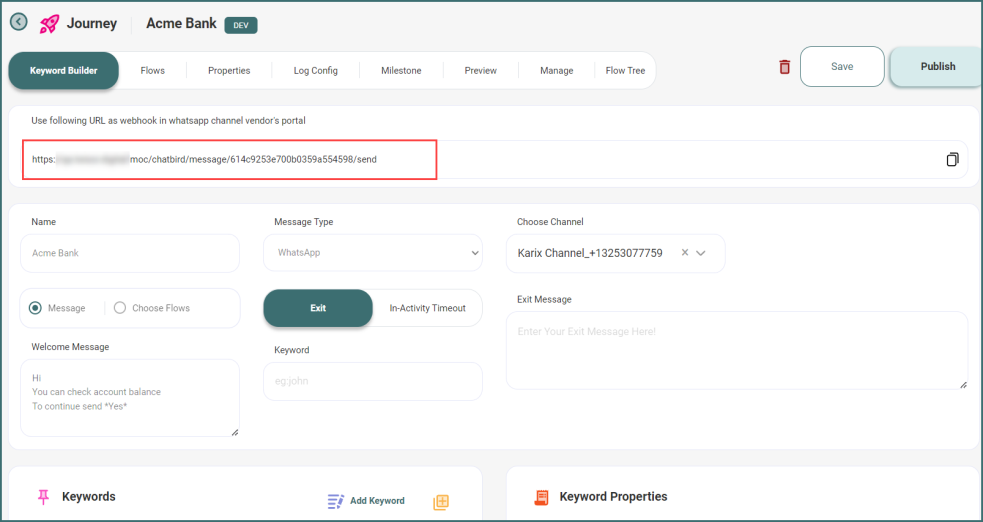The image size is (983, 522).
Task: Click the Publish button
Action: pos(937,67)
